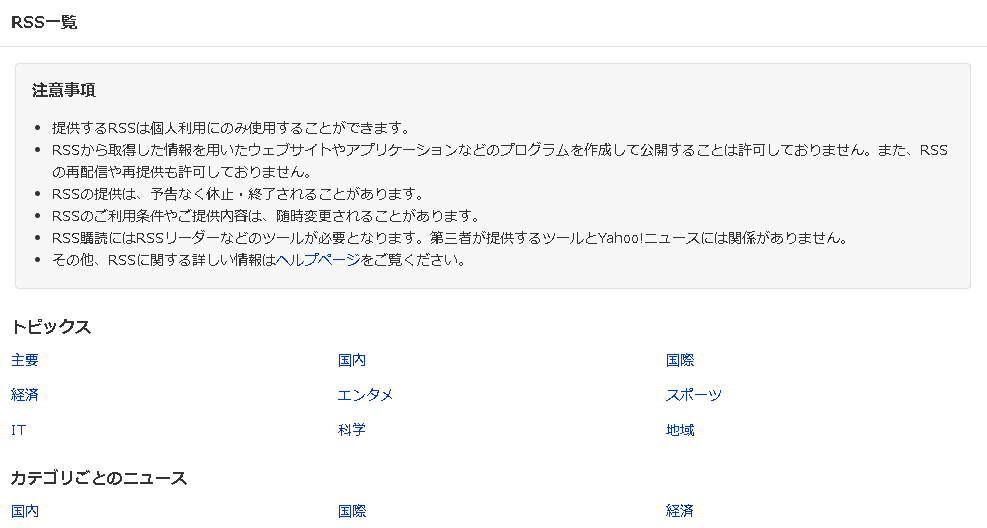
Task: Open the 主要 topics RSS feed
Action: (x=25, y=360)
